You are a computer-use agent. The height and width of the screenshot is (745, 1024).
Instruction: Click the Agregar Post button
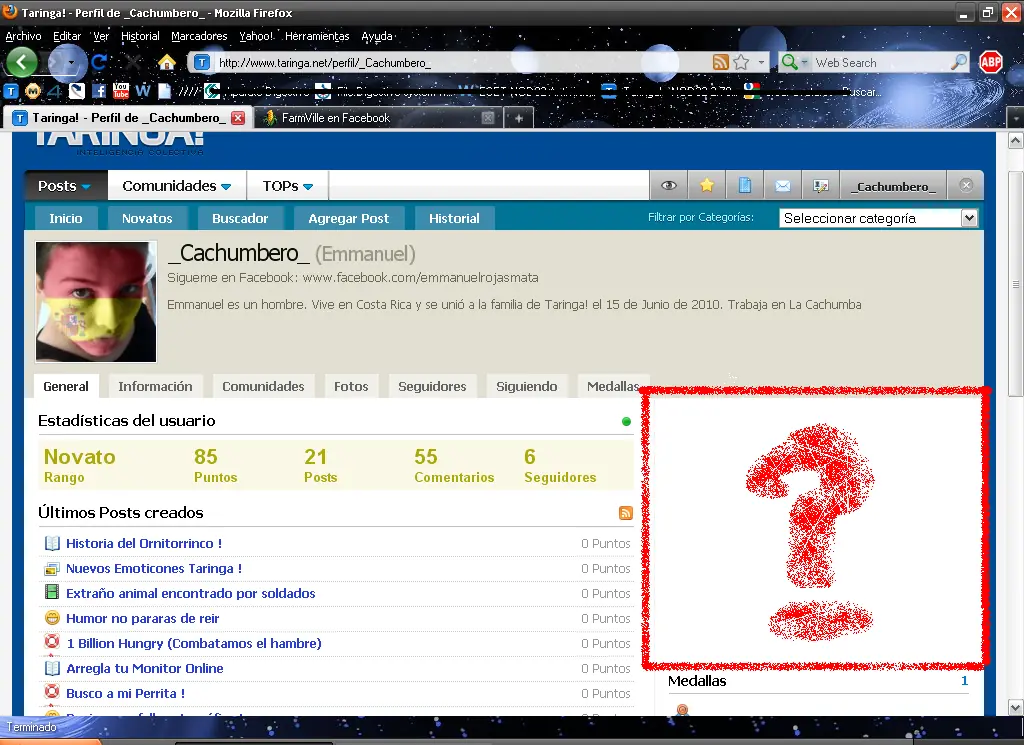tap(349, 218)
